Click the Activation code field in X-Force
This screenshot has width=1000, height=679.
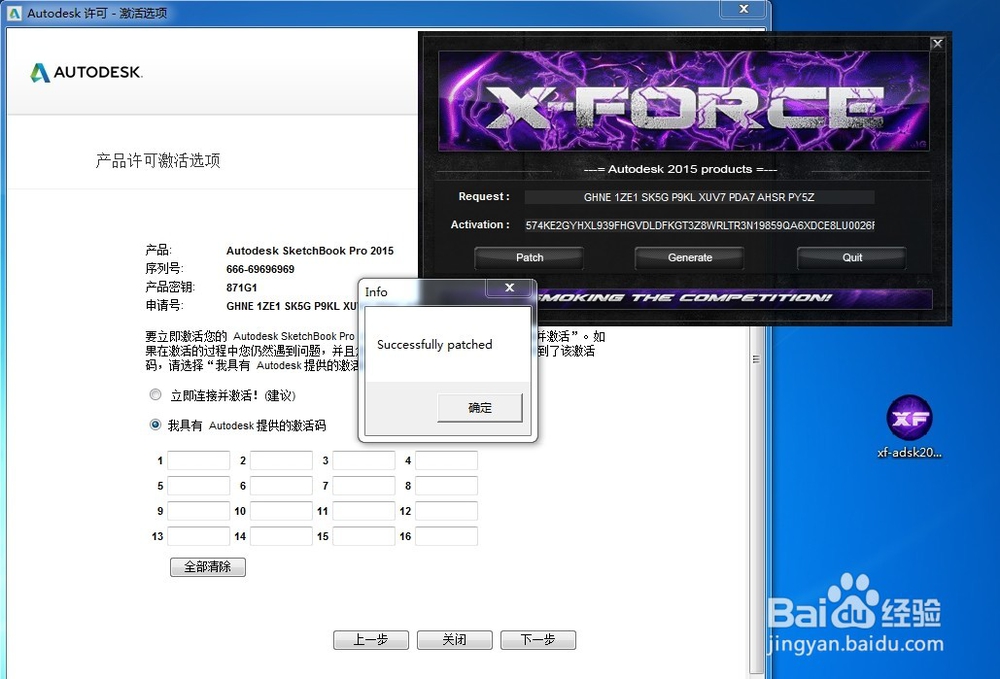click(699, 225)
